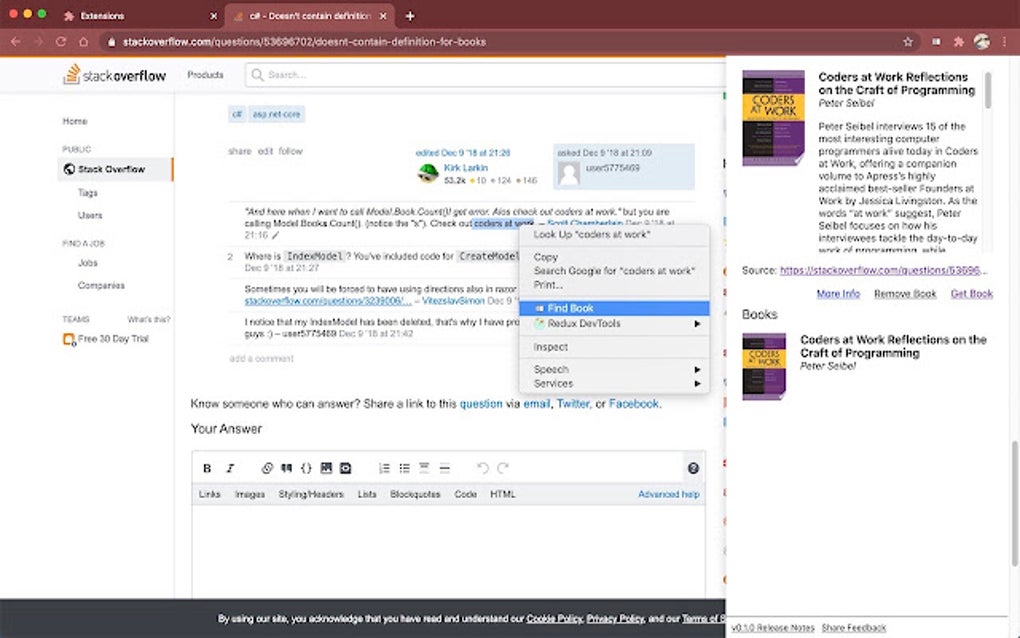Viewport: 1020px width, 638px height.
Task: Apply a bulleted list in the answer editor
Action: tap(405, 468)
